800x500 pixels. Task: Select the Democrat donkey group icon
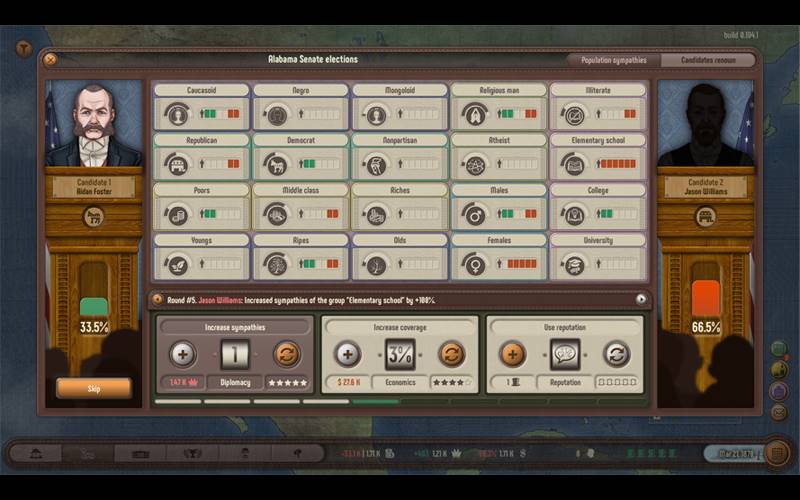(x=276, y=164)
